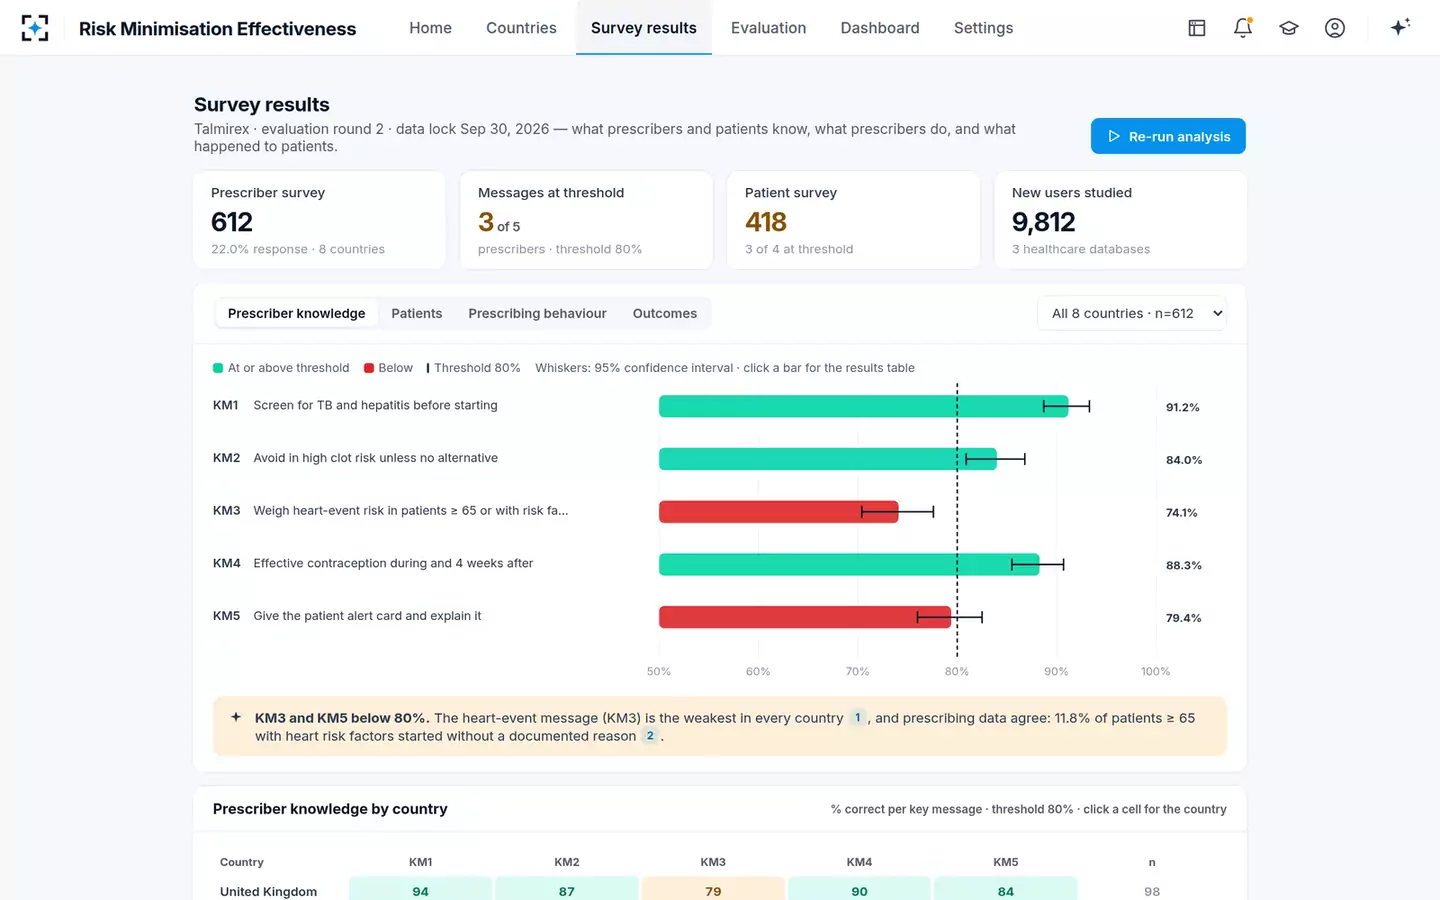The image size is (1440, 900).
Task: Click the 'Avoid in high clot risk' label
Action: 375,458
